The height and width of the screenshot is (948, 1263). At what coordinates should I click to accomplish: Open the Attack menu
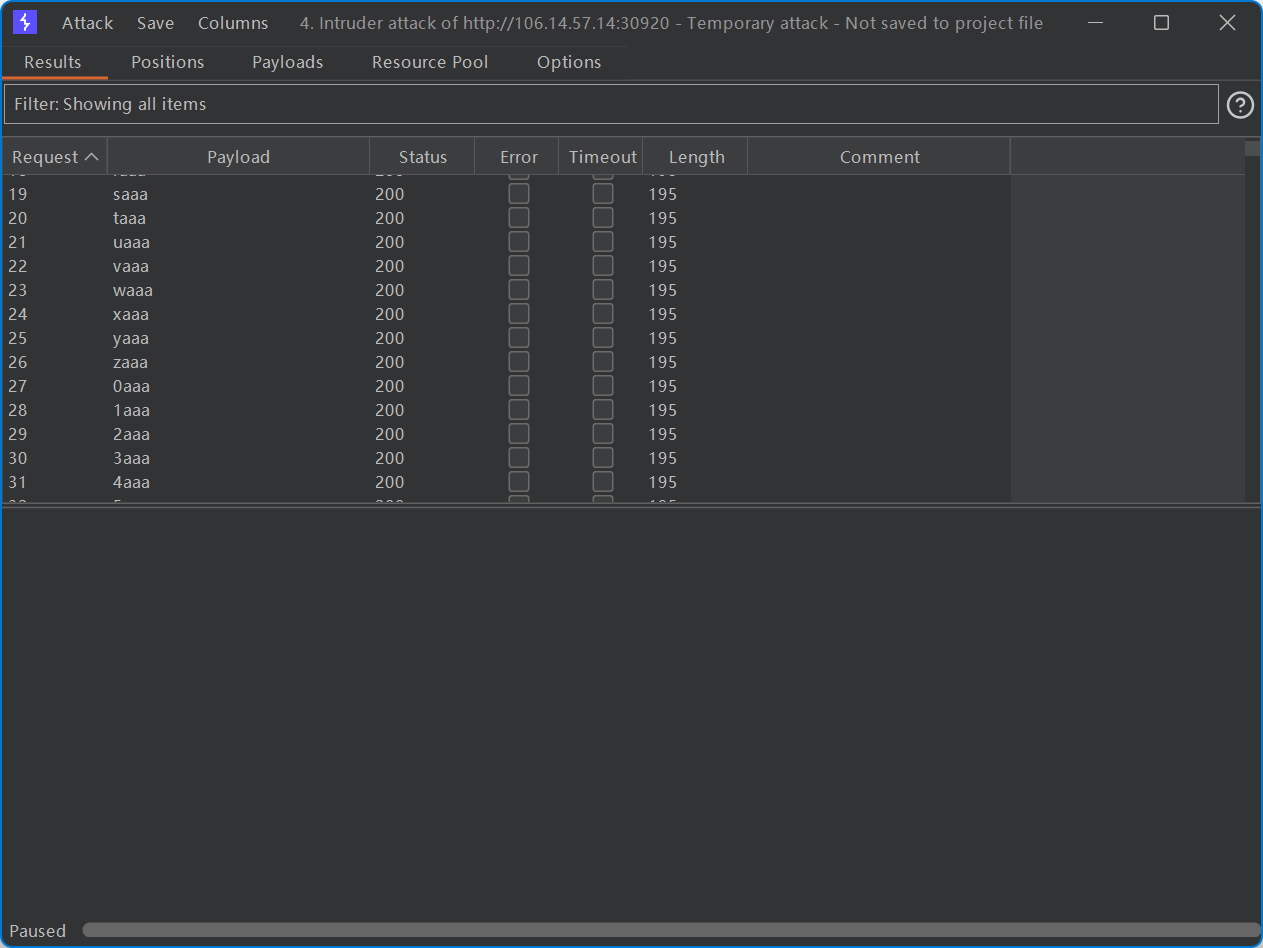(x=88, y=23)
